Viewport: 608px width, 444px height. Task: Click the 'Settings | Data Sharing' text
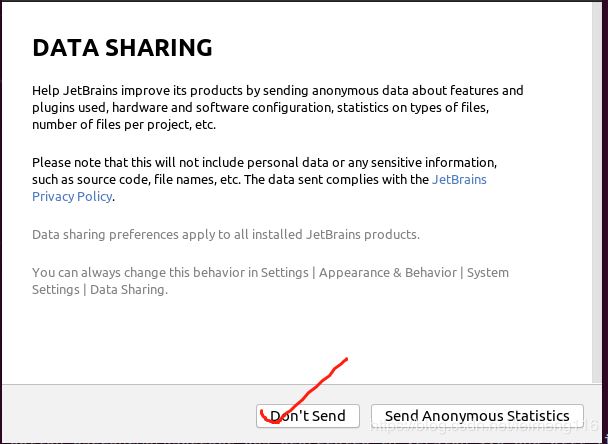tap(100, 290)
